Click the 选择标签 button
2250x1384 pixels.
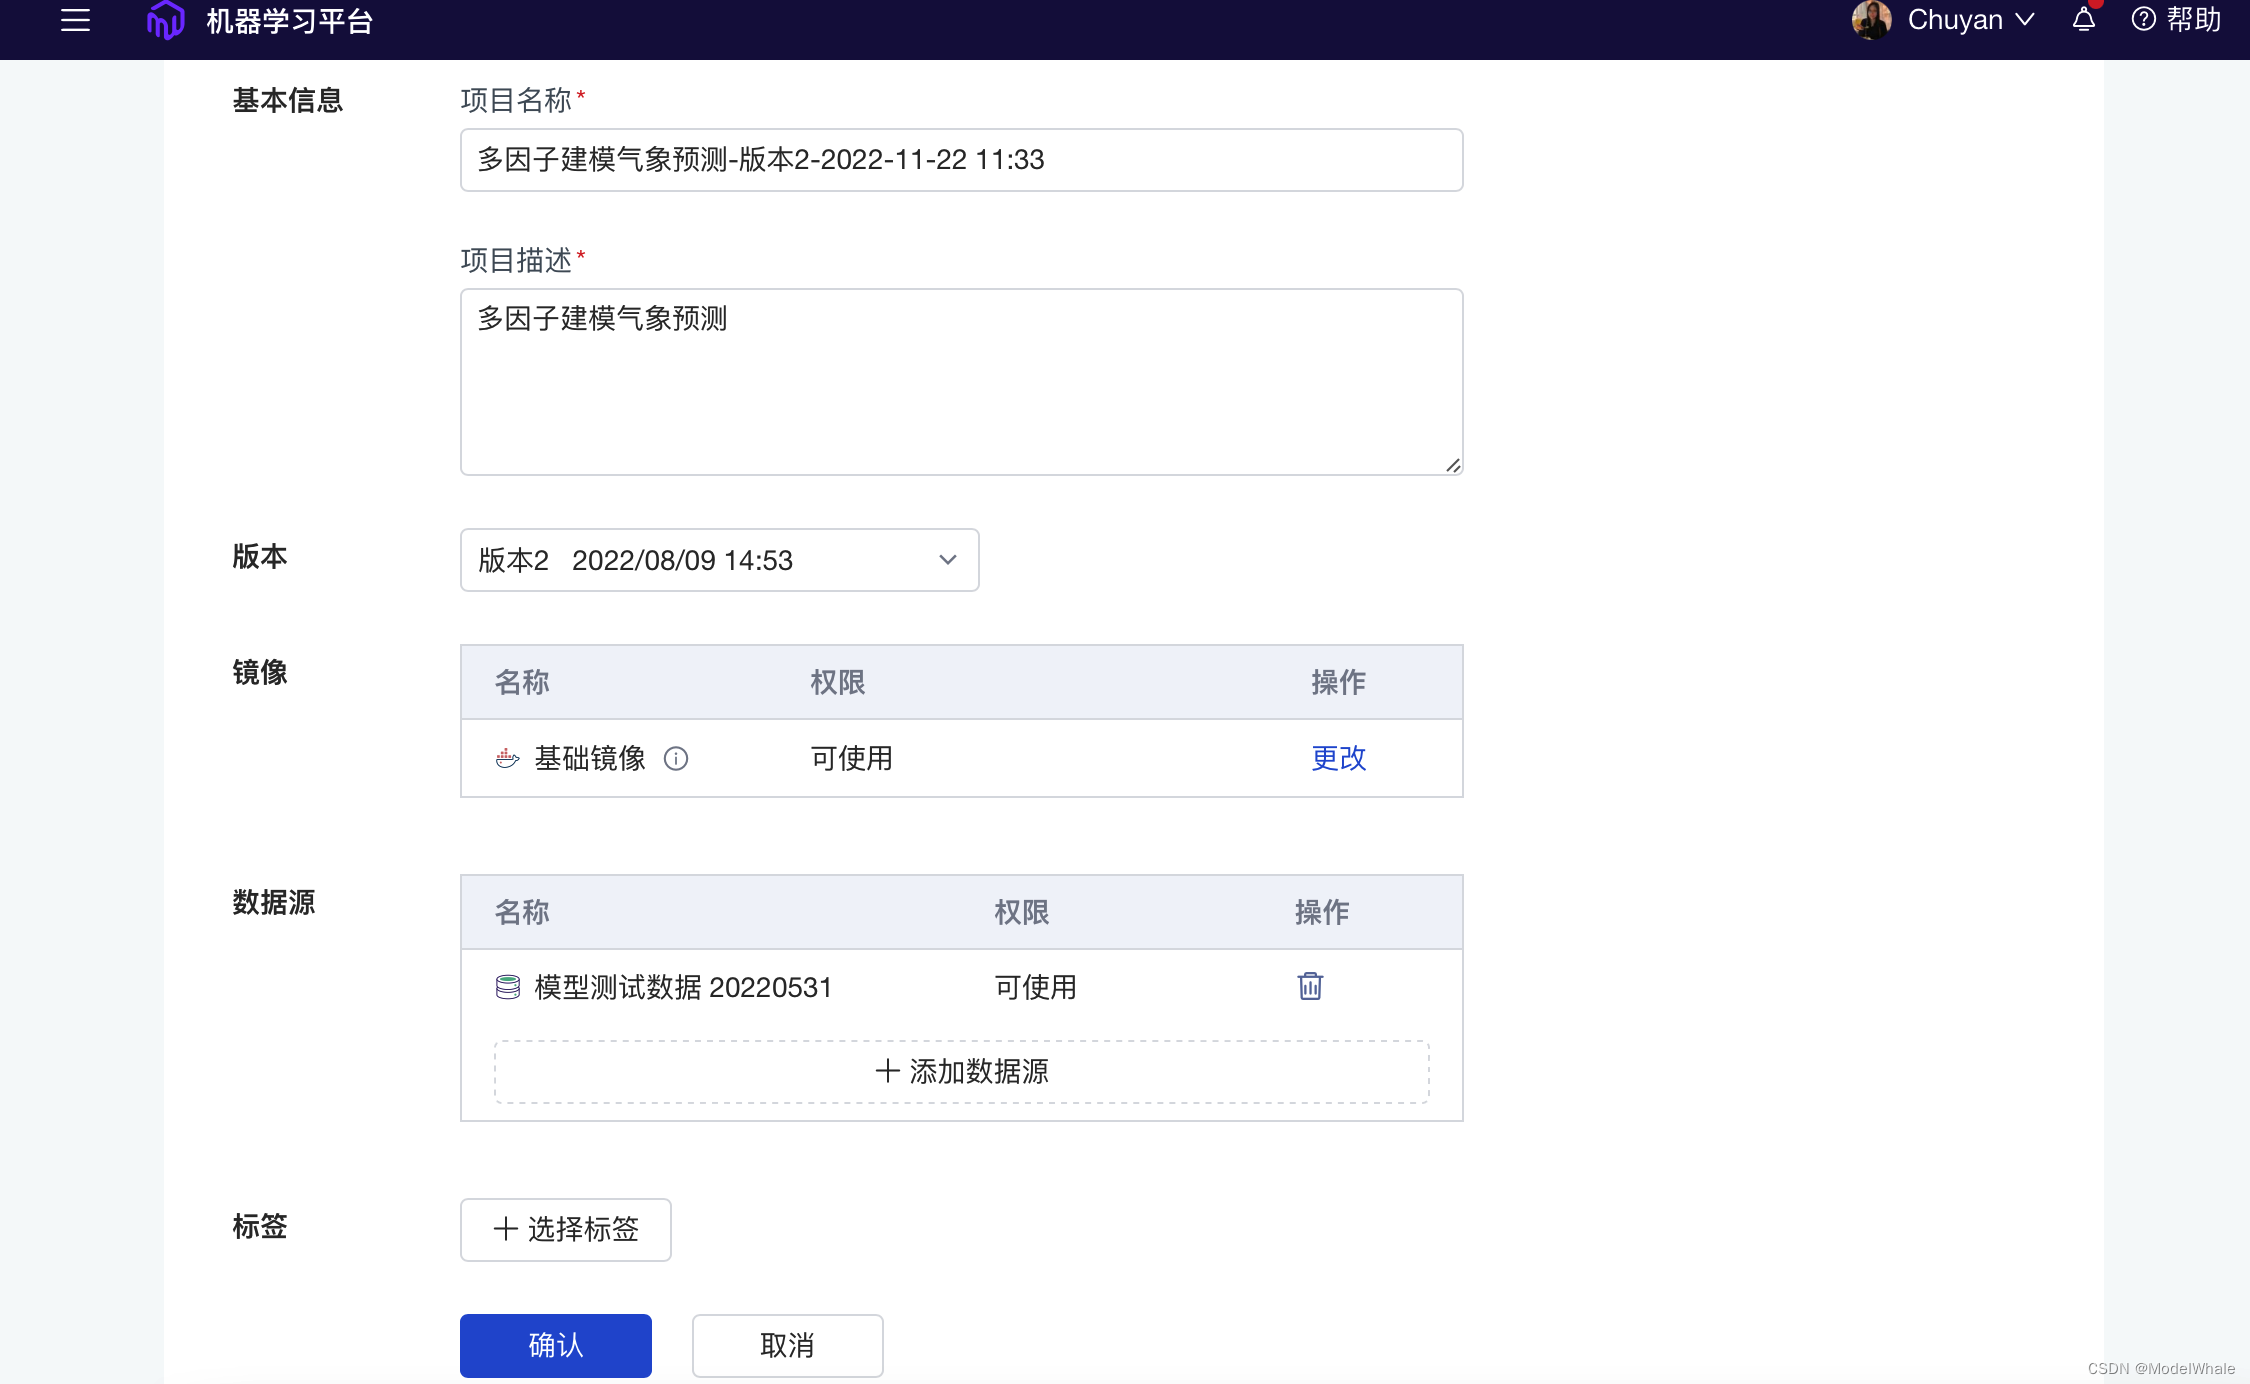tap(565, 1229)
